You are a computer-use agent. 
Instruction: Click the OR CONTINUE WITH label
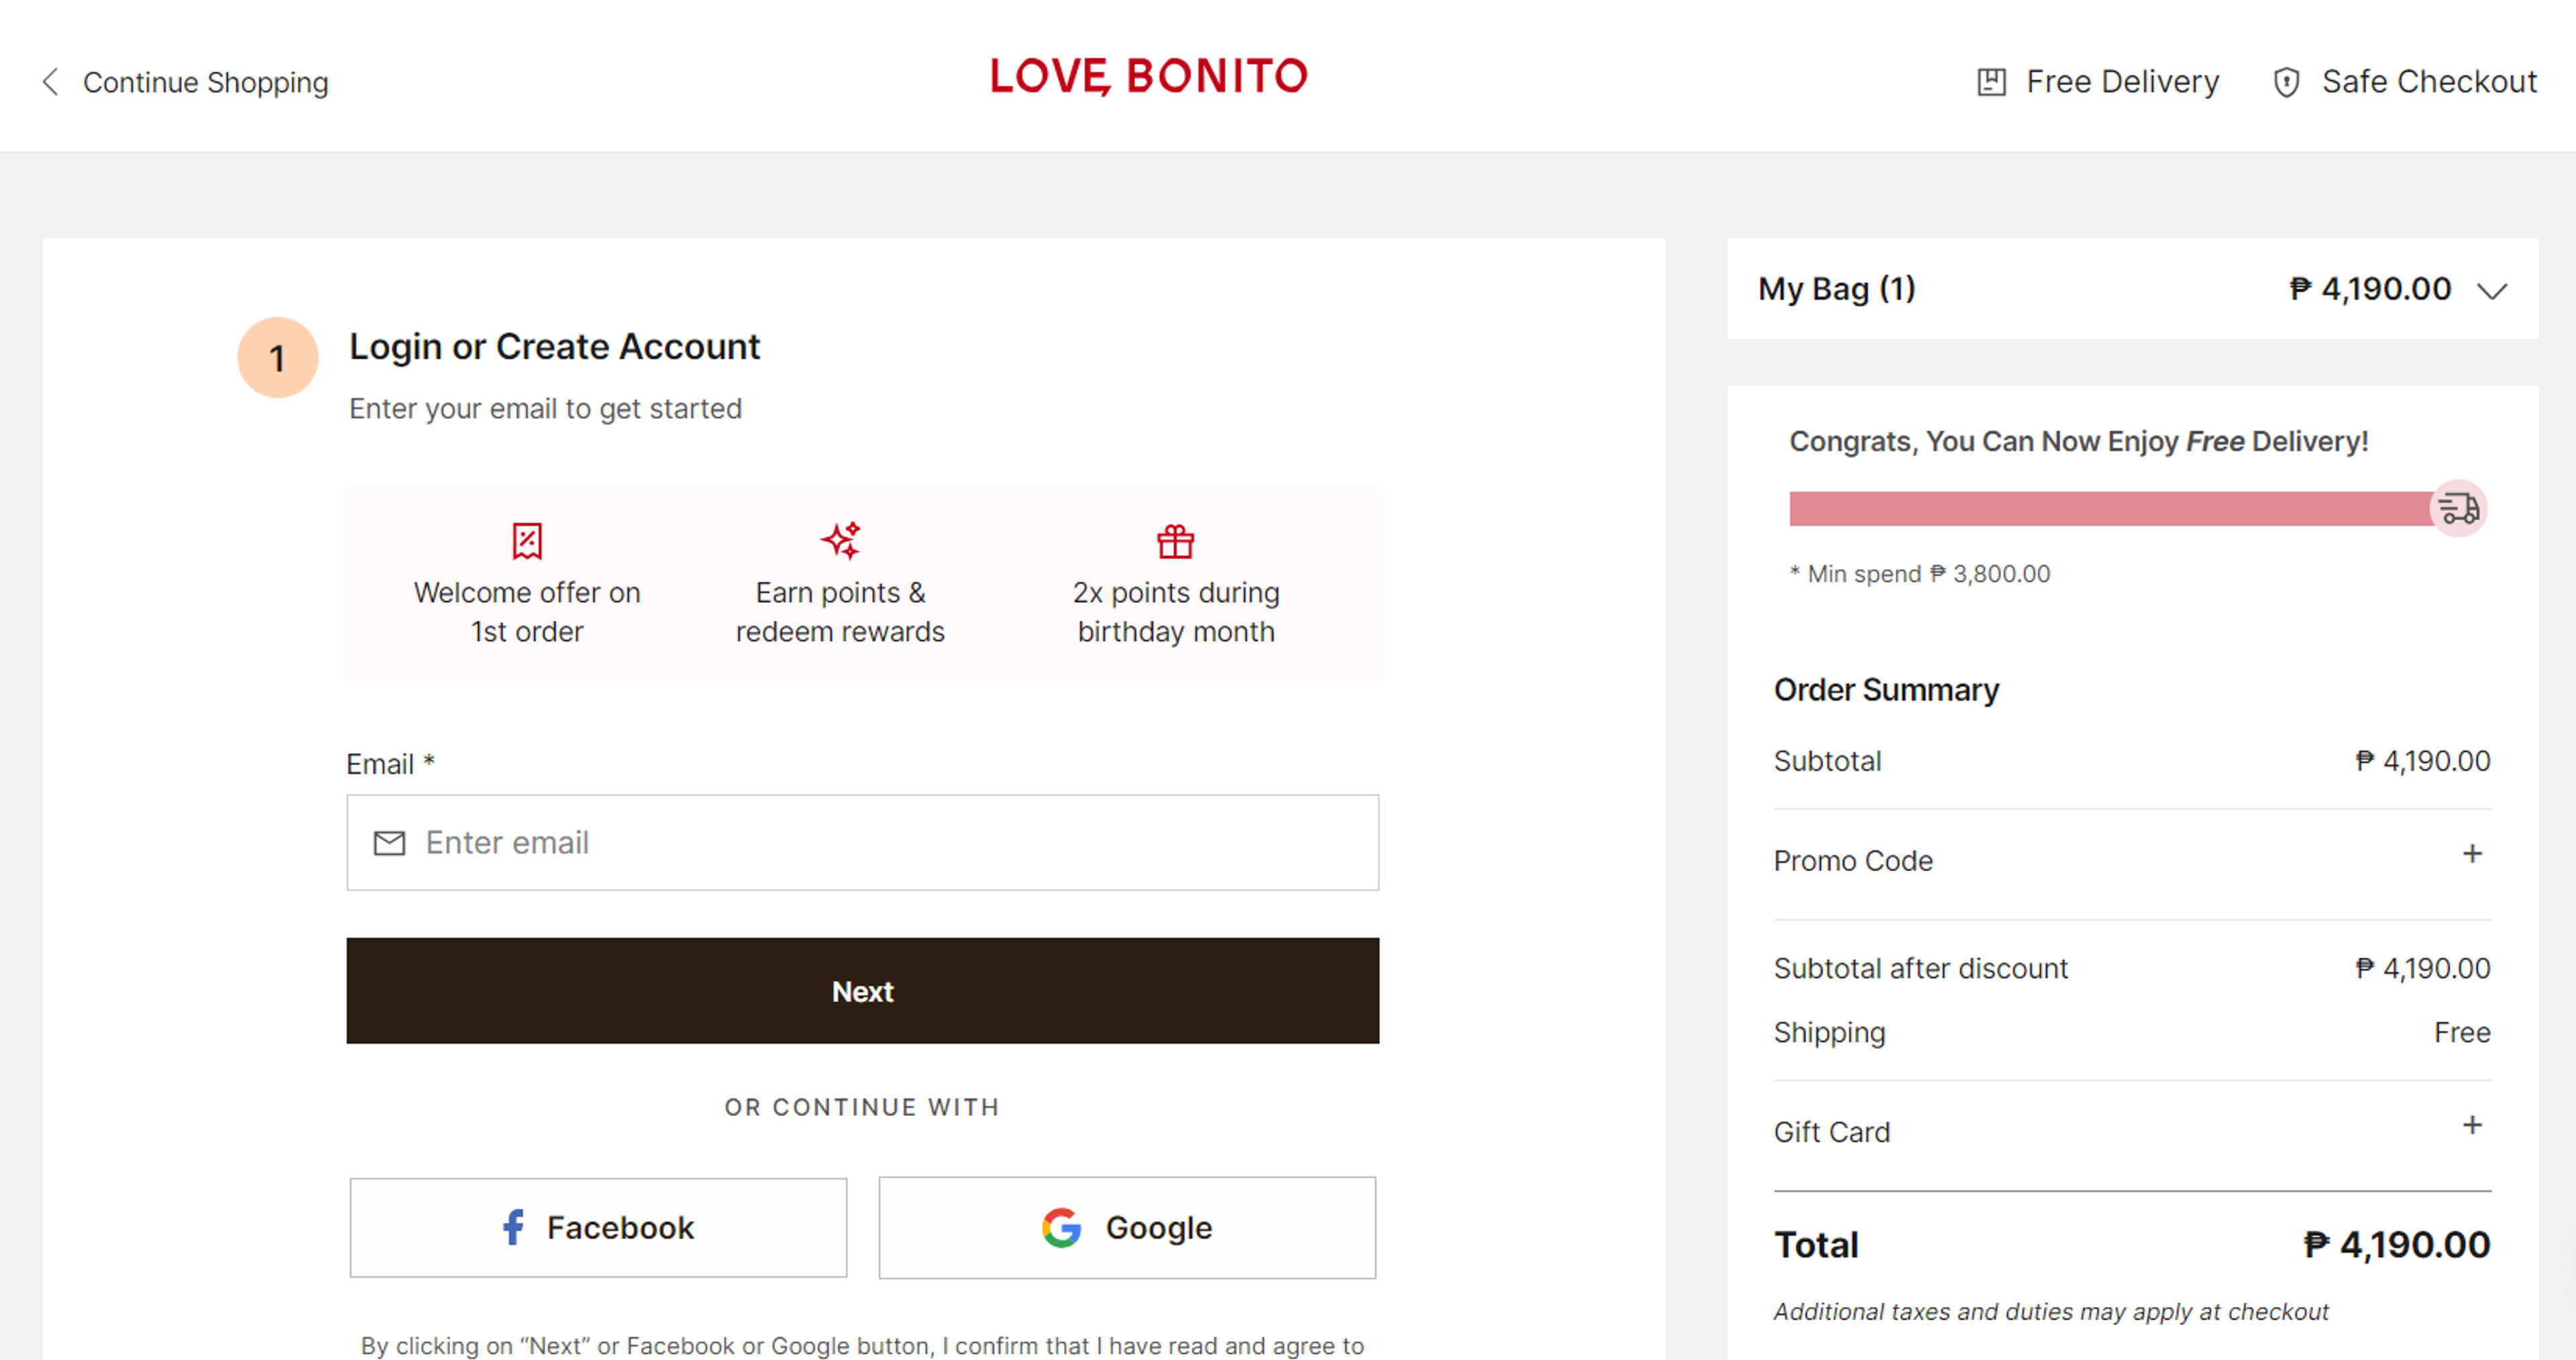(x=863, y=1107)
